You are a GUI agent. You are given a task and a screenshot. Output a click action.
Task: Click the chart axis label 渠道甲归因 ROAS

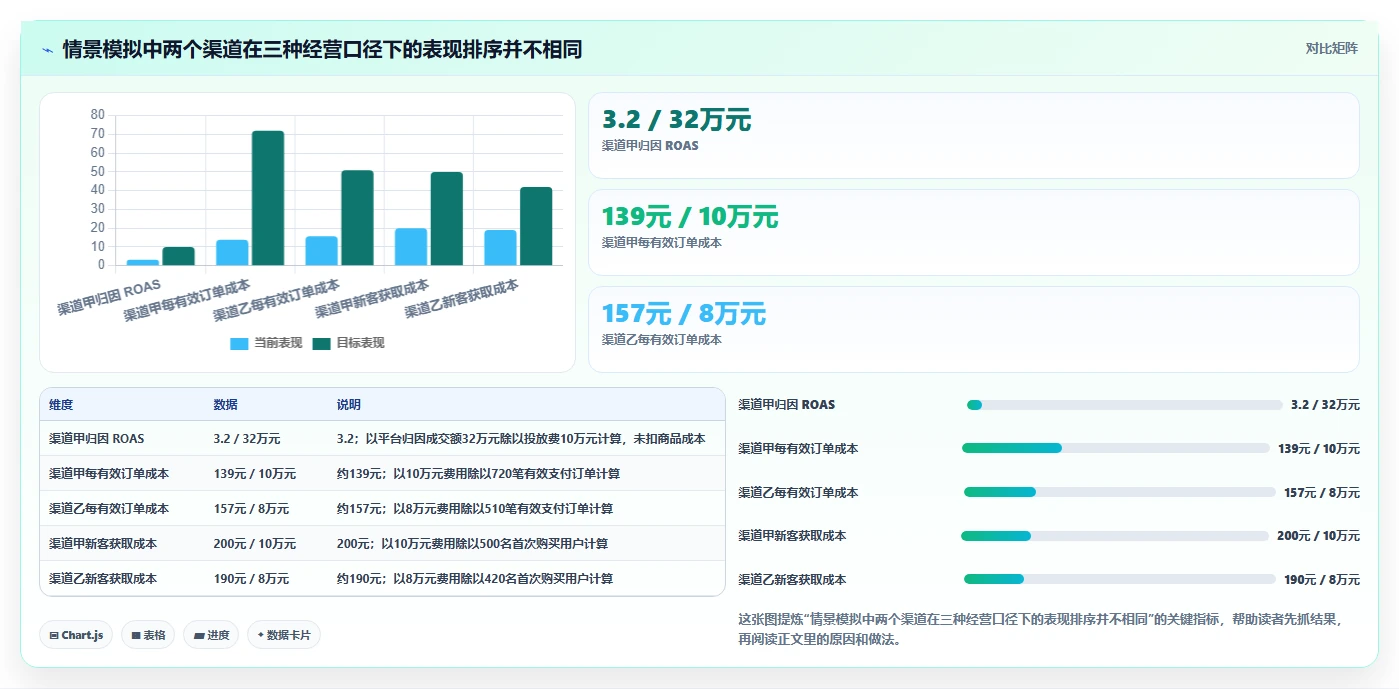109,298
